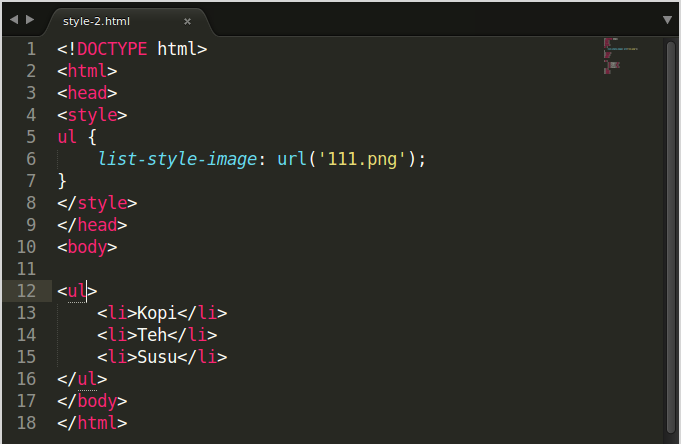Click line number 1 in gutter

click(31, 49)
